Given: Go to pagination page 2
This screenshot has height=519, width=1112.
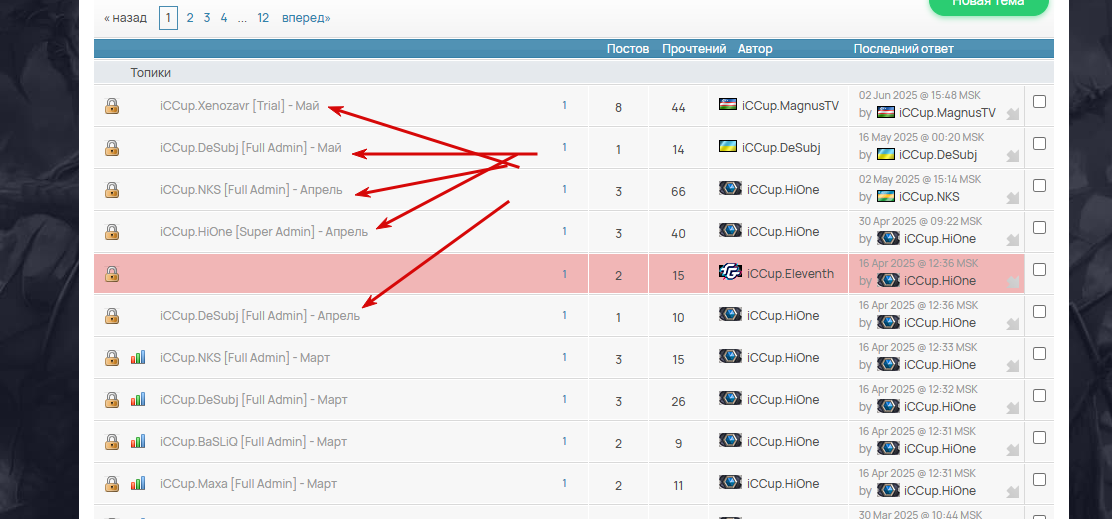Looking at the screenshot, I should (190, 18).
